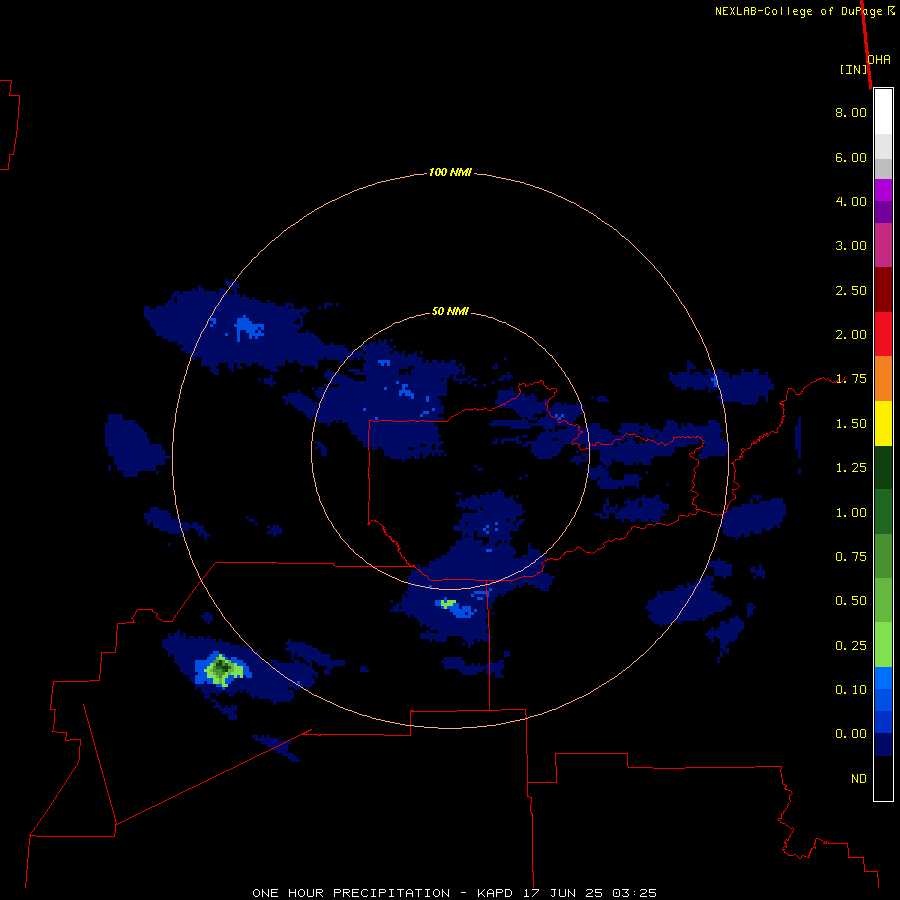Image resolution: width=900 pixels, height=900 pixels.
Task: Click the bright red 2.00 legend swatch
Action: click(x=883, y=334)
